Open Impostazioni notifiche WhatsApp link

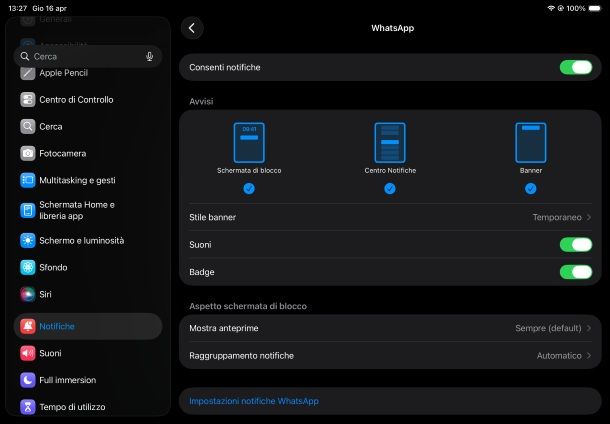(x=254, y=401)
